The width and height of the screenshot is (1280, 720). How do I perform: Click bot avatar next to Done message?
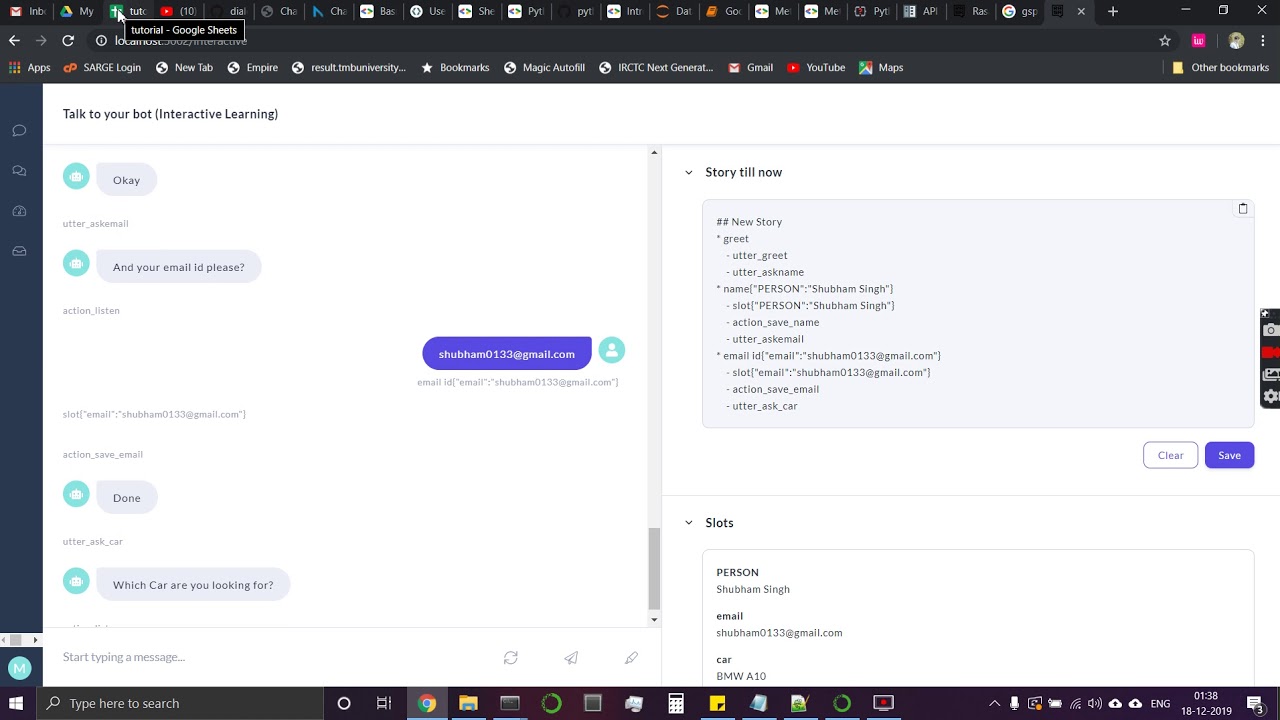pyautogui.click(x=76, y=494)
